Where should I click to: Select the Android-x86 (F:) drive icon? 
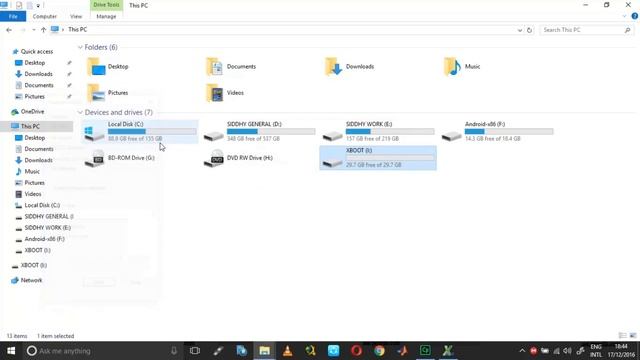[x=451, y=136]
